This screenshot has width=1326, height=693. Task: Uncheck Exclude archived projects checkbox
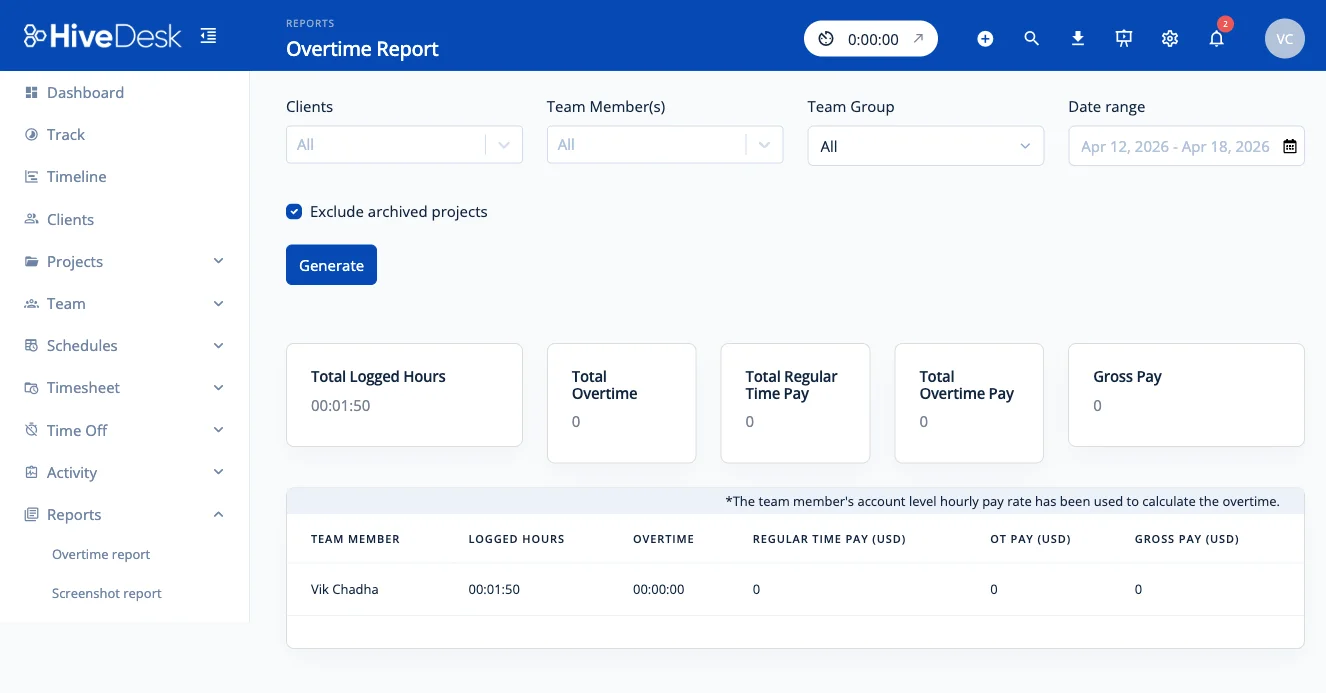(x=294, y=212)
